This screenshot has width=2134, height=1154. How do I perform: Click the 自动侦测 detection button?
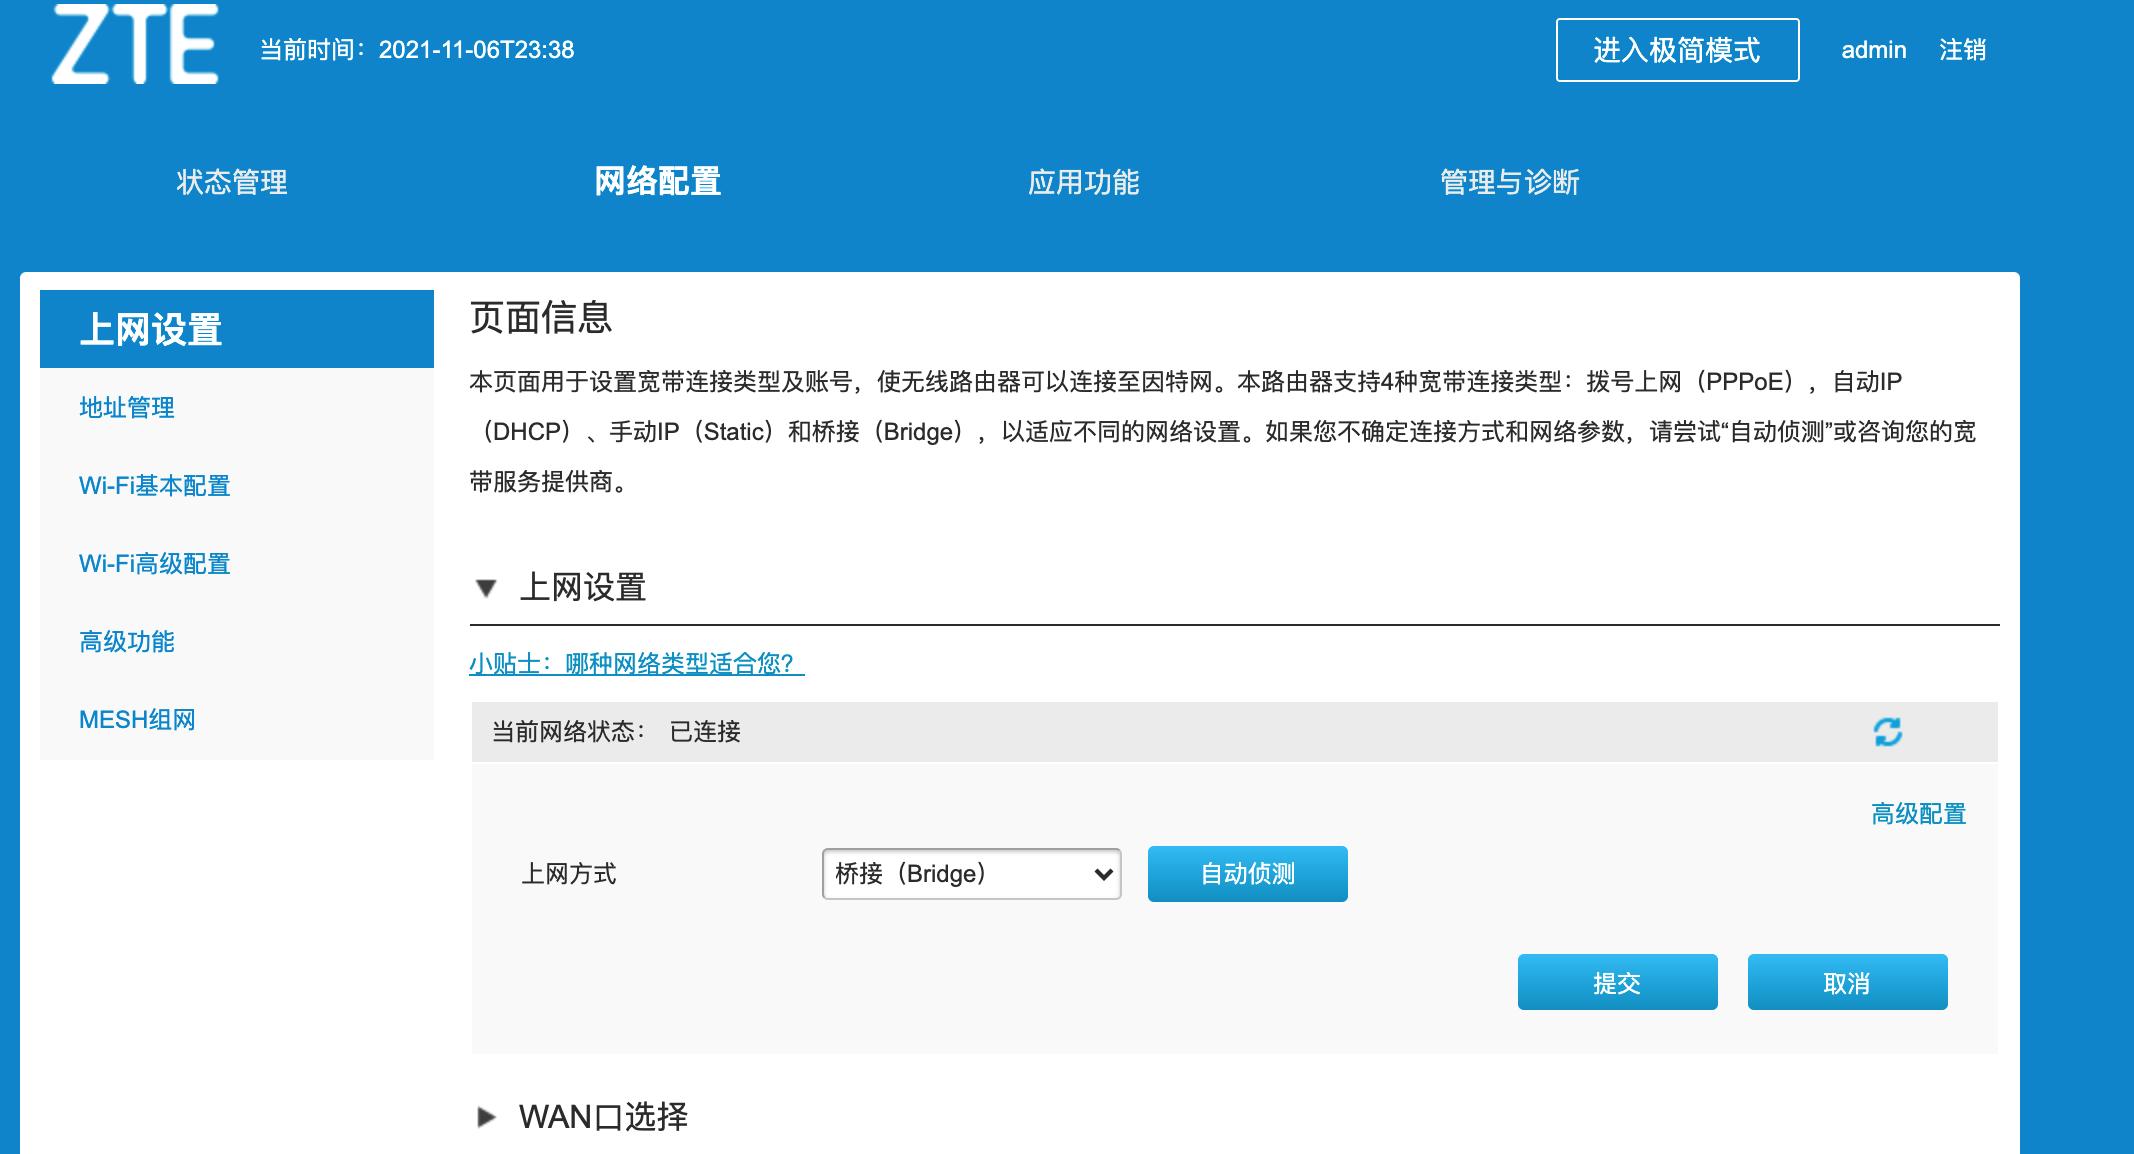point(1246,873)
